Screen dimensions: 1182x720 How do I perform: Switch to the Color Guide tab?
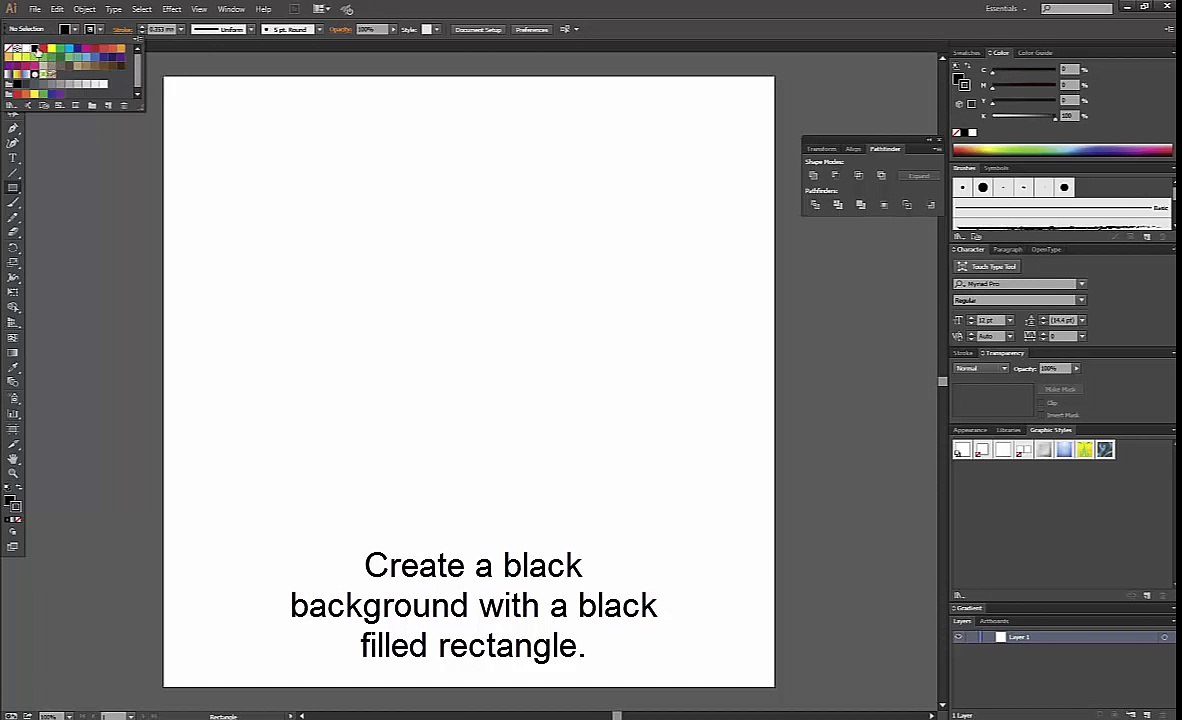(x=1035, y=53)
